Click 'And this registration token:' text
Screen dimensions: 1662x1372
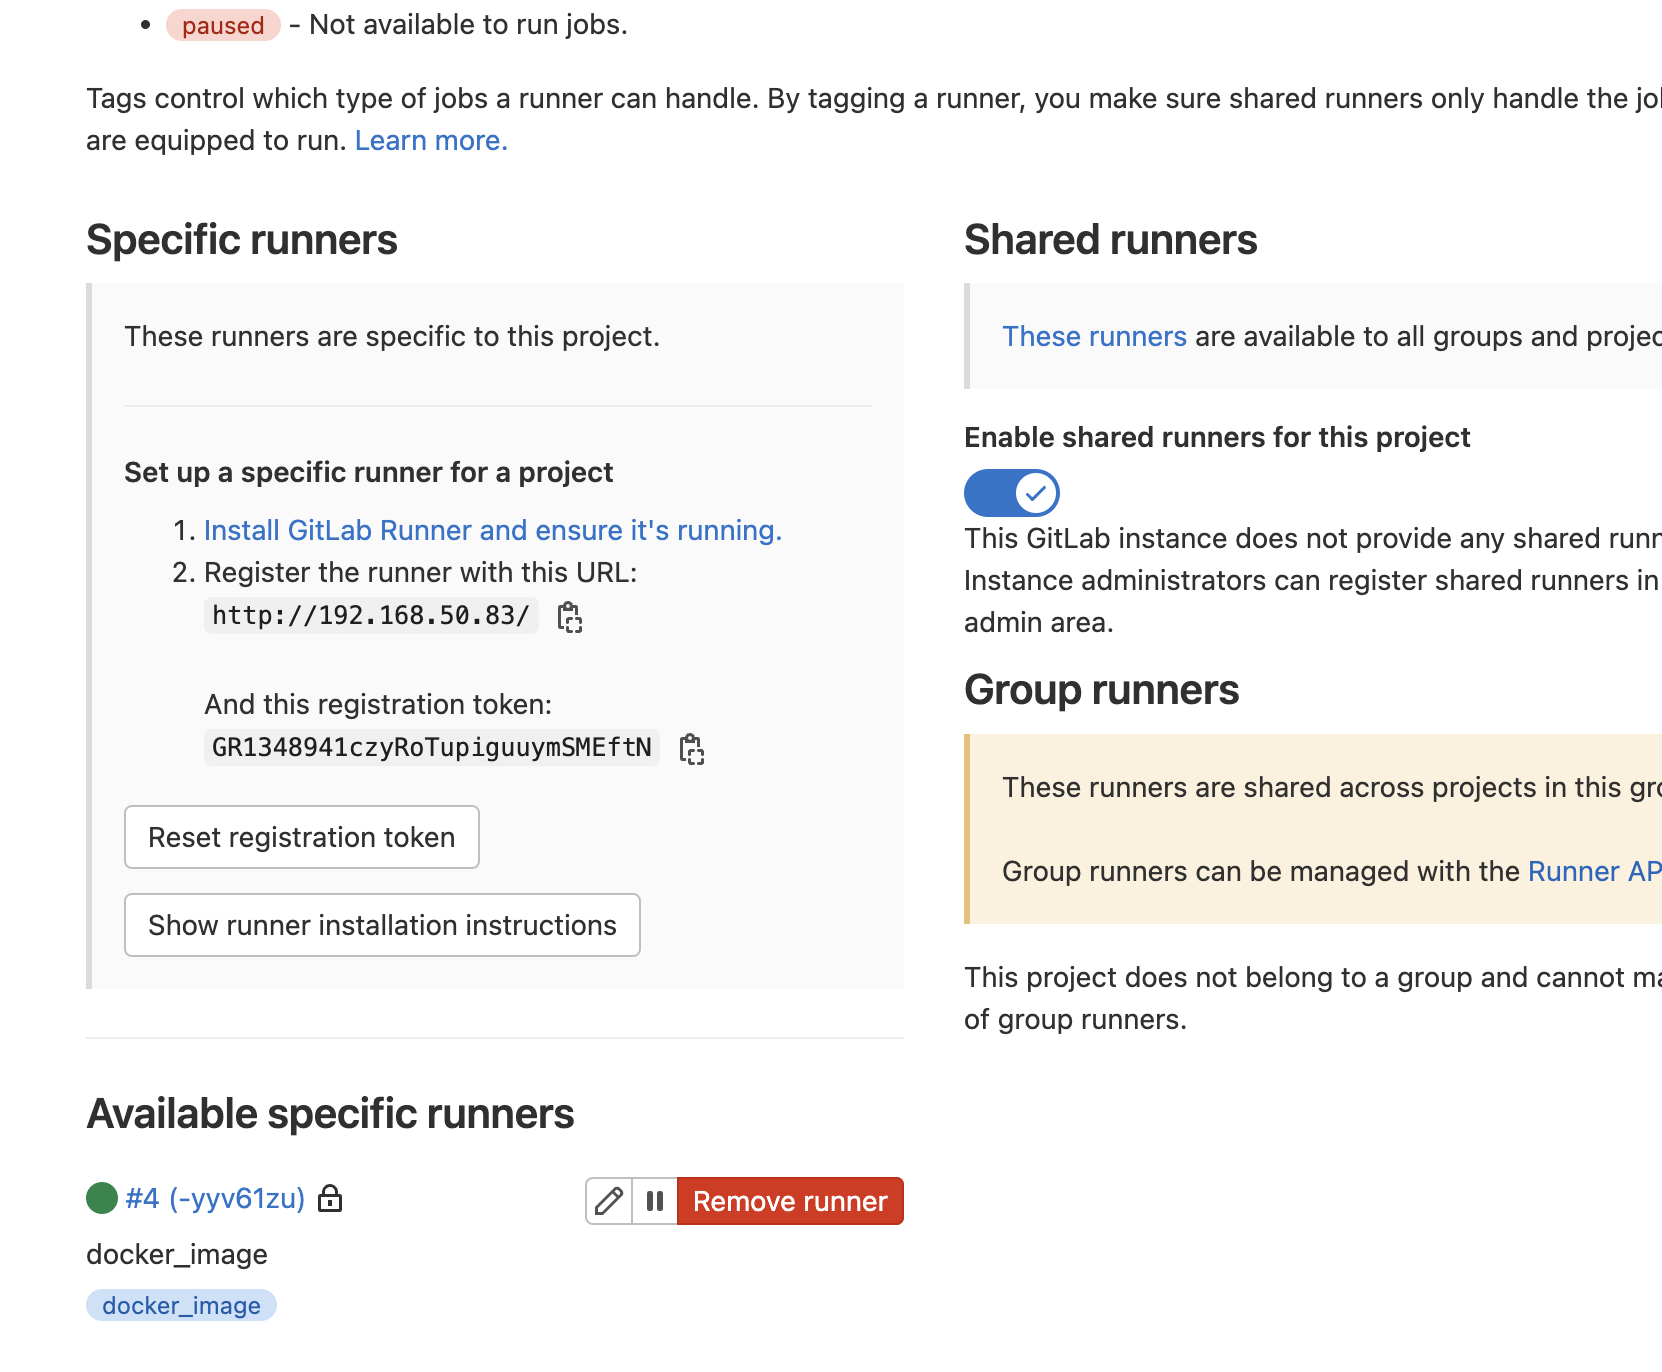tap(378, 704)
